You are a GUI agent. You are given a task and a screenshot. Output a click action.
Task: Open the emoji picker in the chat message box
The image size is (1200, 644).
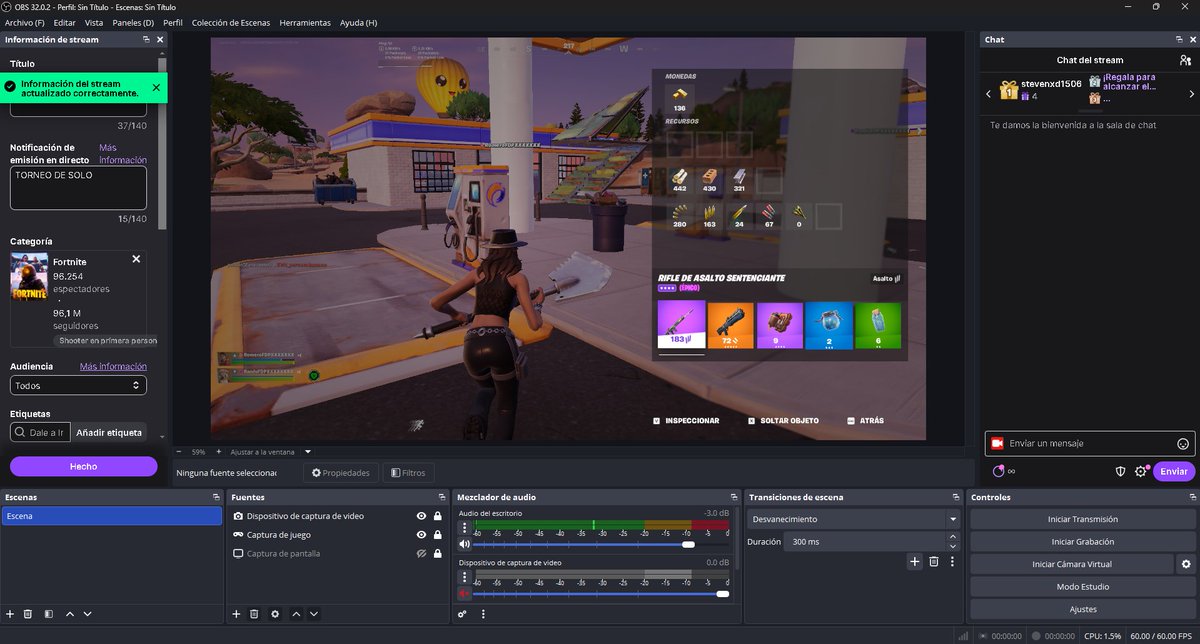click(x=1183, y=443)
